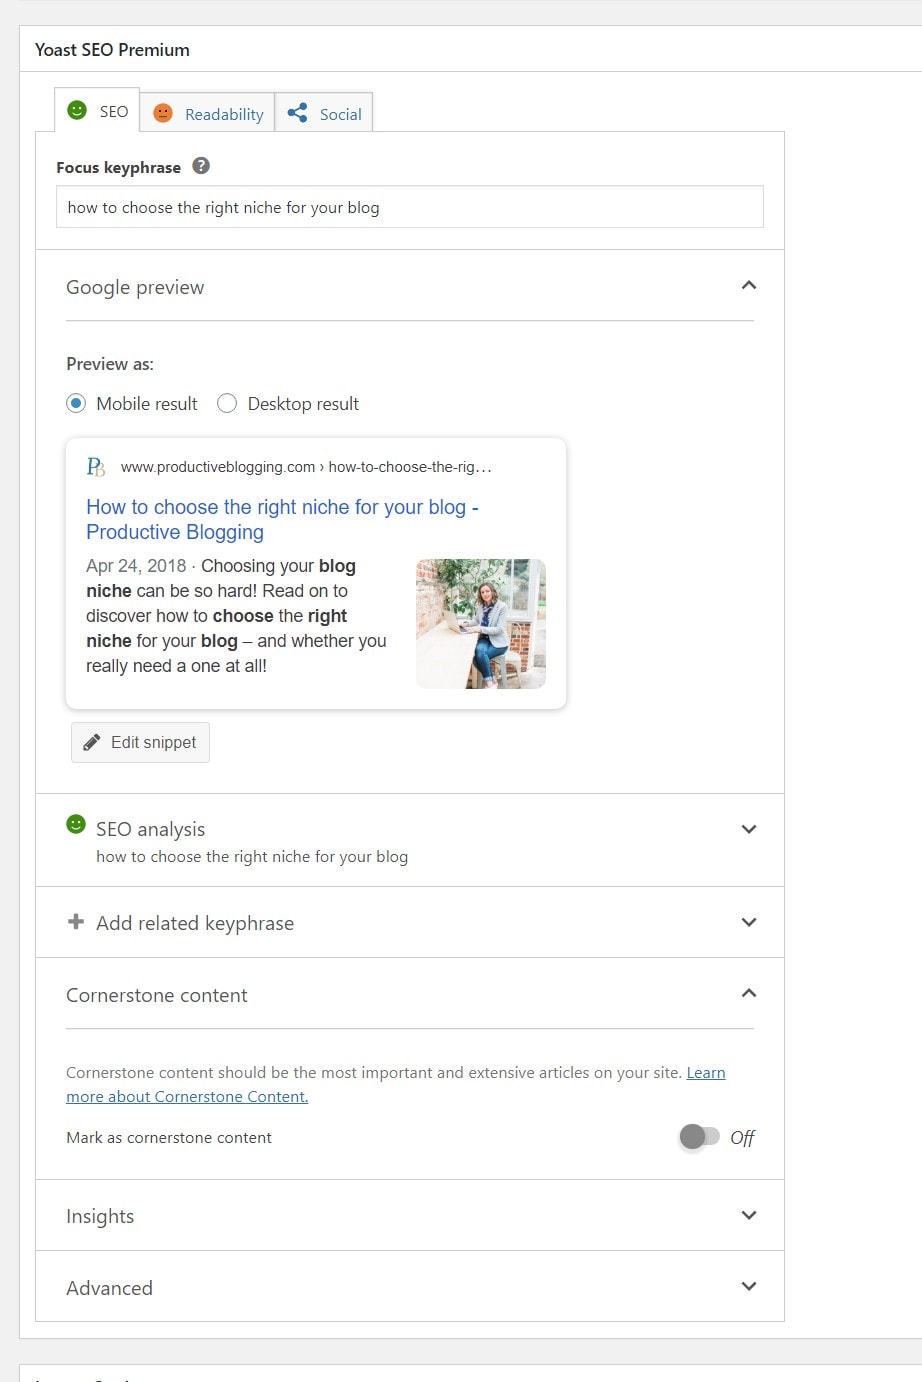Image resolution: width=922 pixels, height=1382 pixels.
Task: Select the Desktop result radio button
Action: [227, 404]
